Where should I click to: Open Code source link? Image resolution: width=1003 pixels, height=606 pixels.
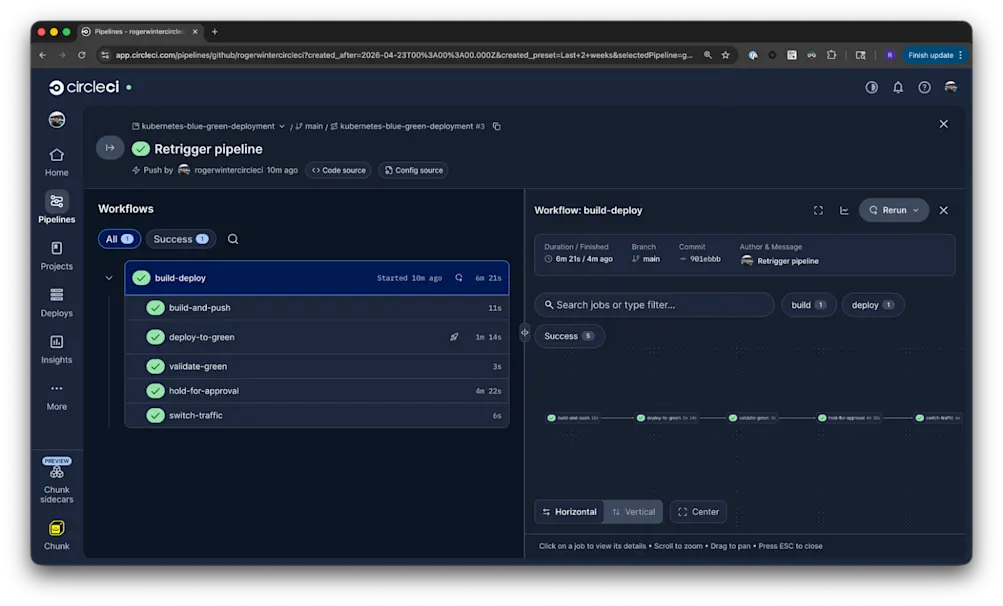pos(338,170)
